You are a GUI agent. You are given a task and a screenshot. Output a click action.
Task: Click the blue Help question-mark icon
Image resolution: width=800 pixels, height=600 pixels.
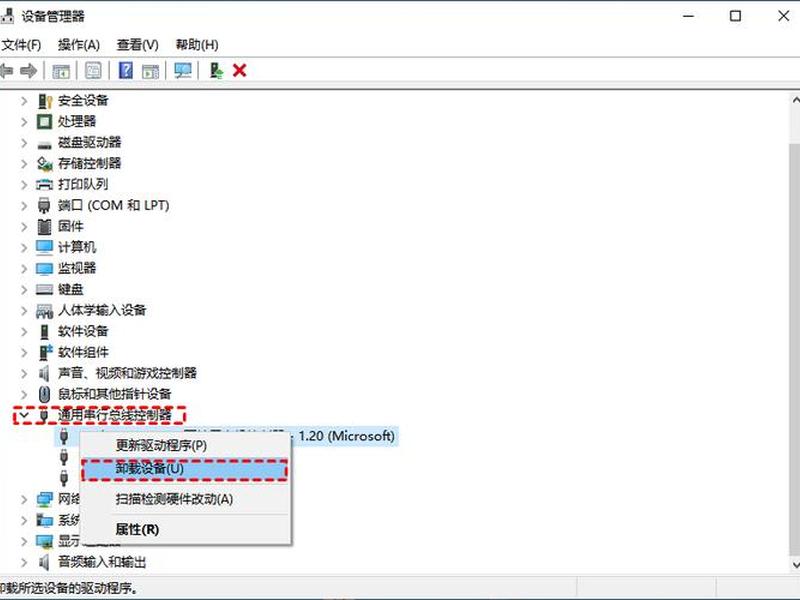click(126, 70)
